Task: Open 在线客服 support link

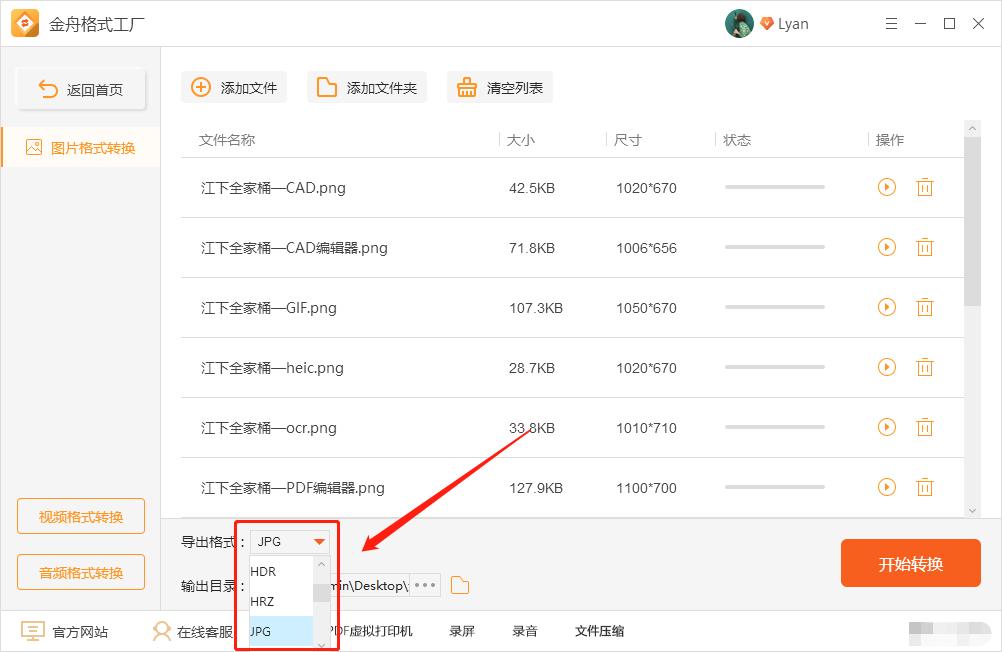Action: coord(193,632)
